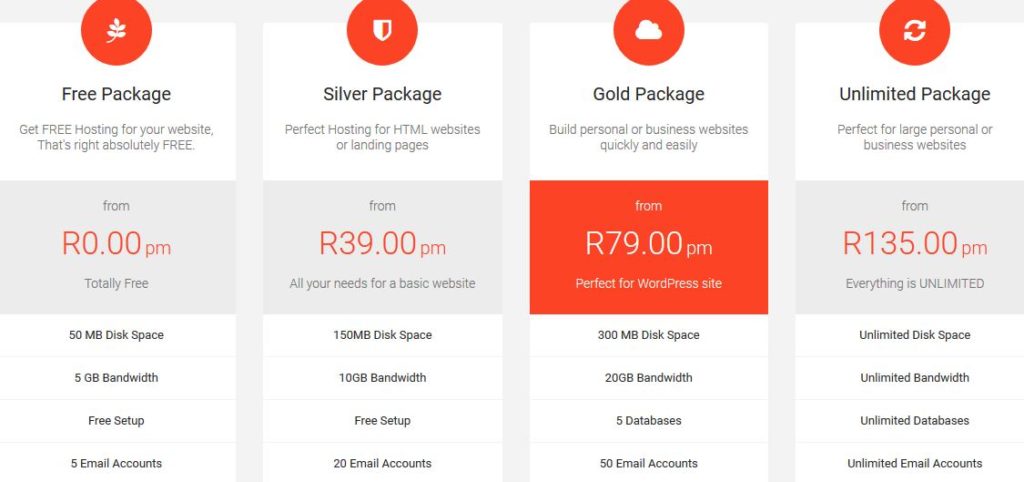1024x482 pixels.
Task: Click Perfect for WordPress site text
Action: point(648,283)
